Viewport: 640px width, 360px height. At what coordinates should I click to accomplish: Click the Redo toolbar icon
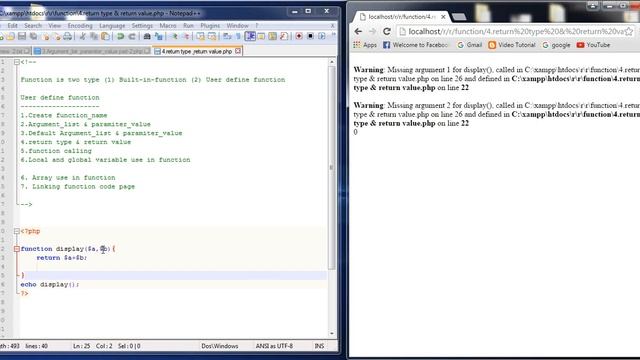[132, 36]
